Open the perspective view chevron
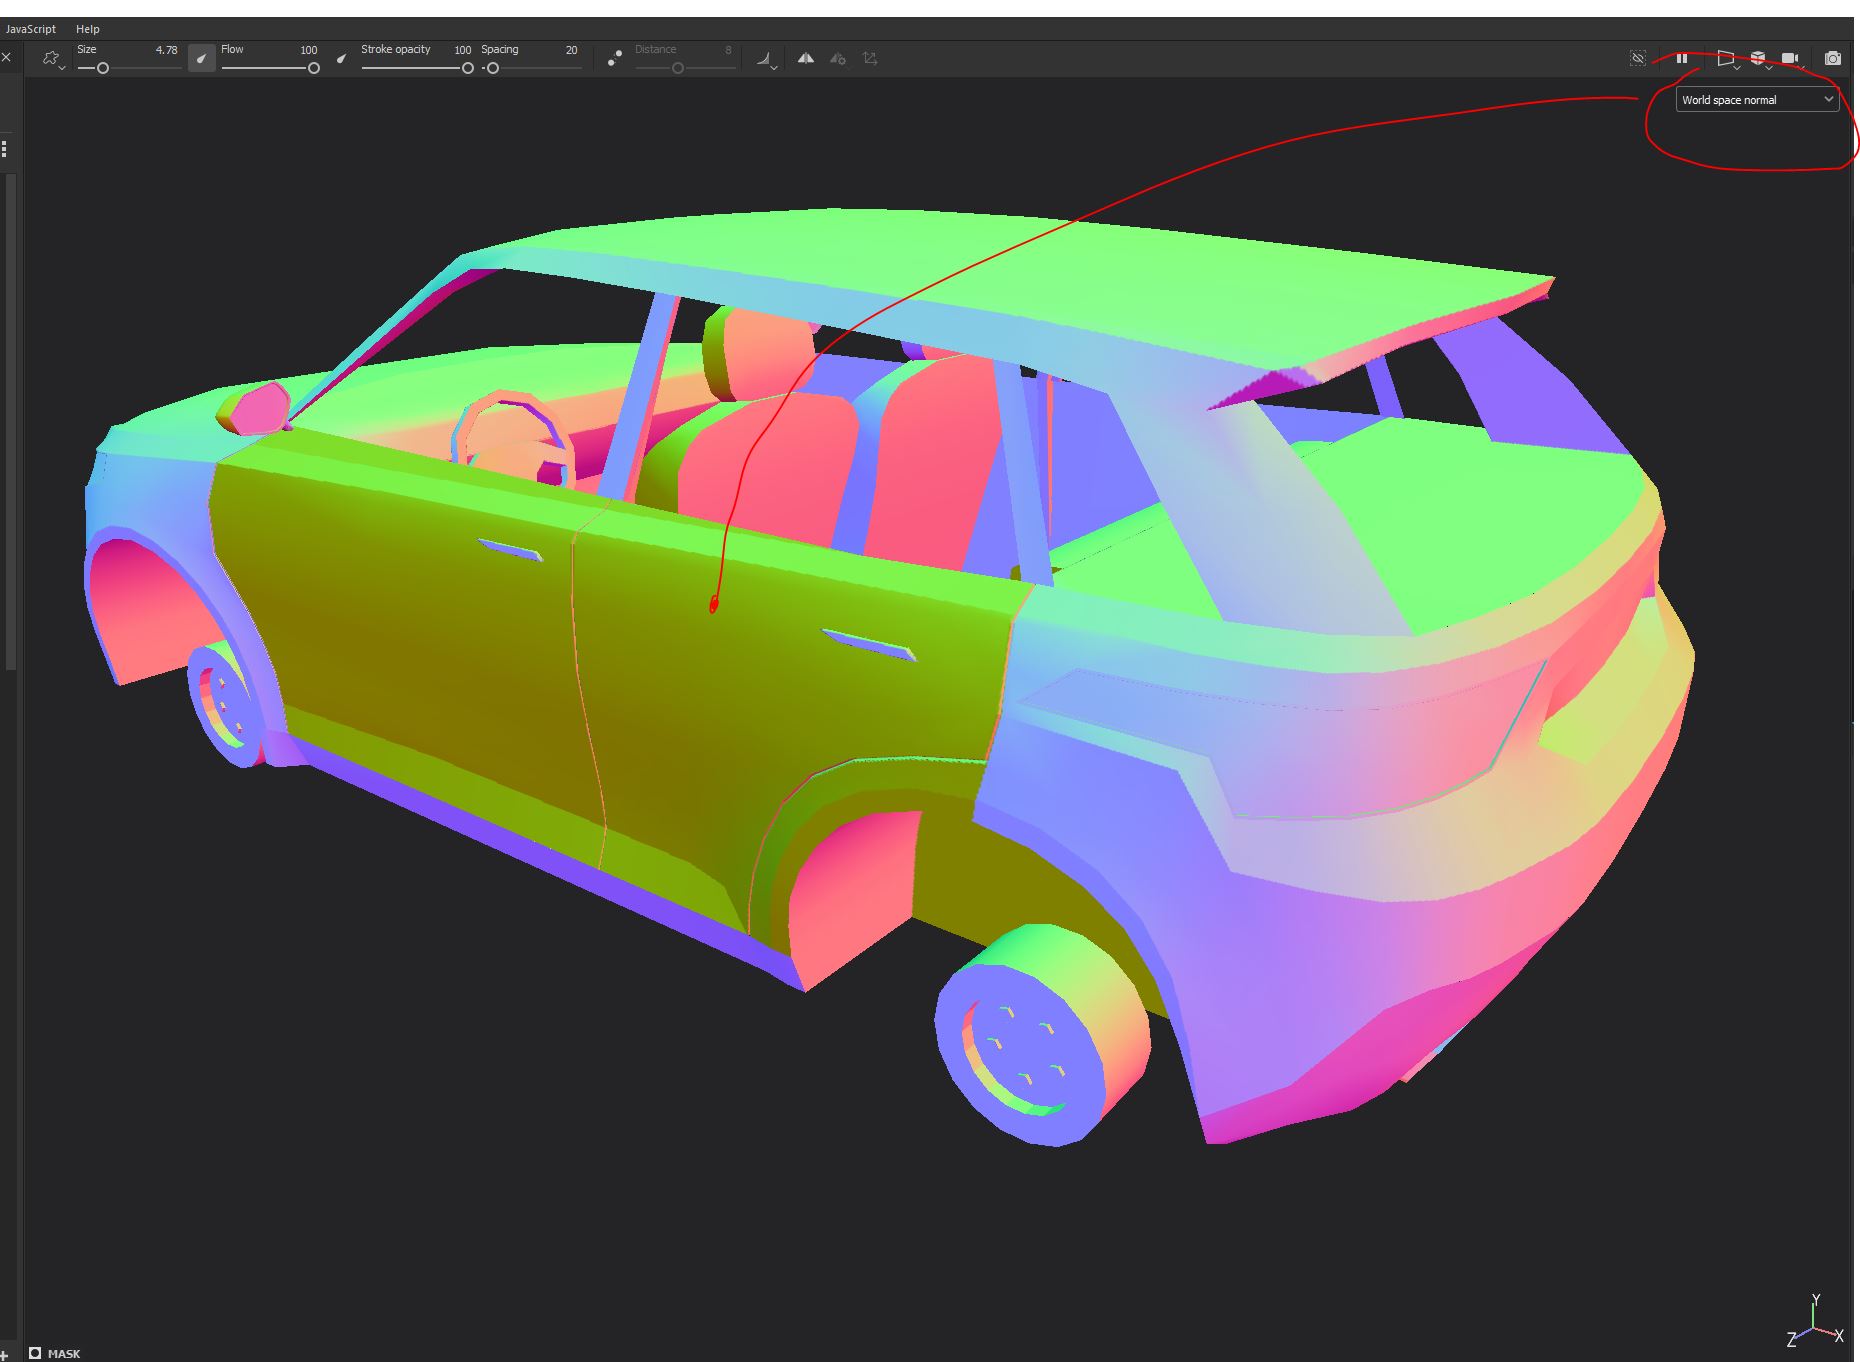Image resolution: width=1860 pixels, height=1362 pixels. click(x=1736, y=68)
